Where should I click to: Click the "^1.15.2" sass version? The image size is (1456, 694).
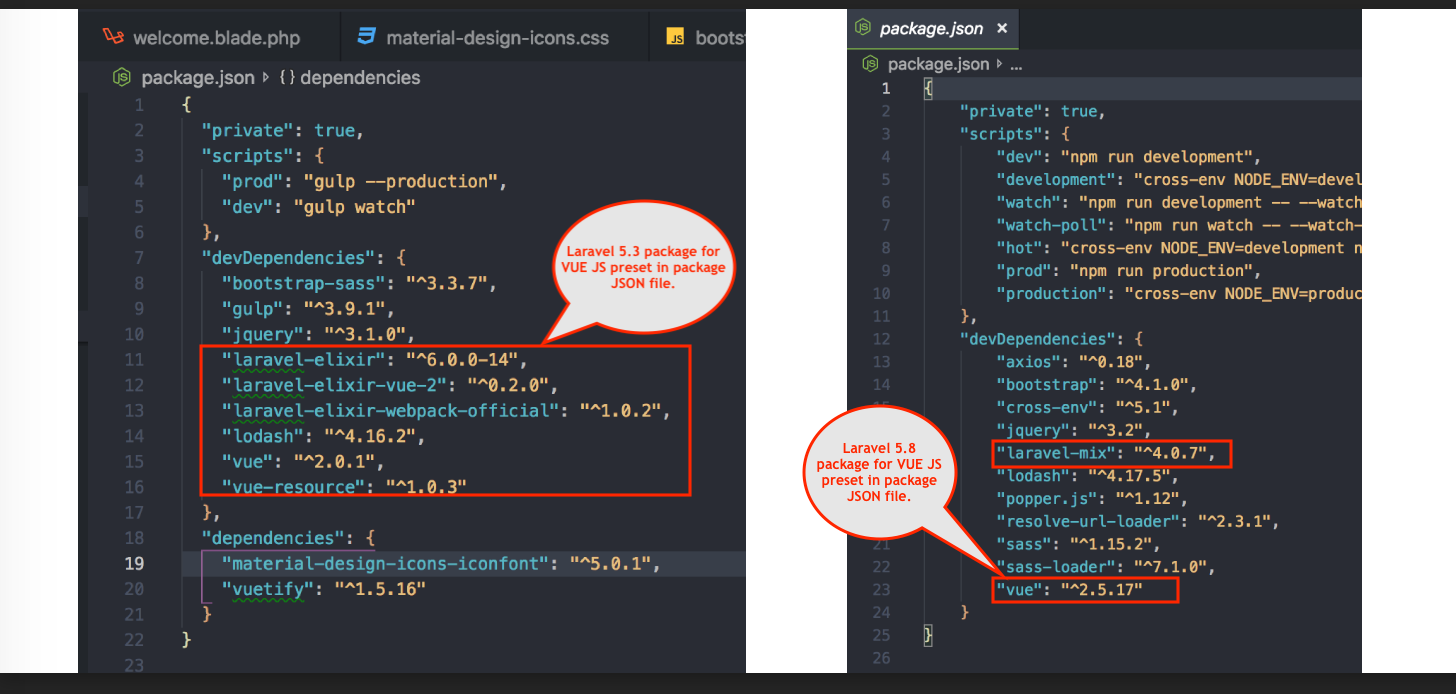[1111, 545]
